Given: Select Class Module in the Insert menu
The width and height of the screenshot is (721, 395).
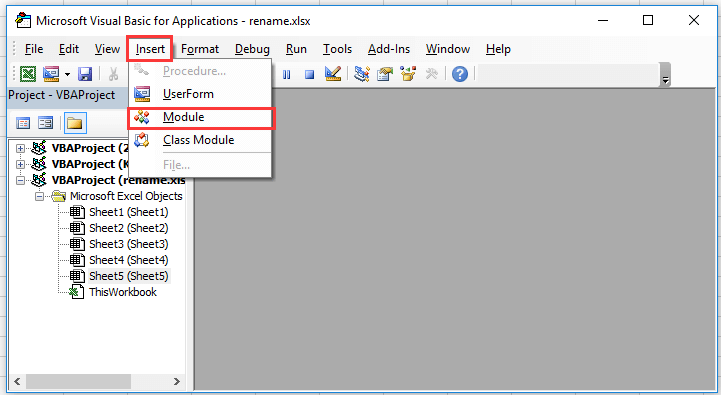Looking at the screenshot, I should click(200, 140).
